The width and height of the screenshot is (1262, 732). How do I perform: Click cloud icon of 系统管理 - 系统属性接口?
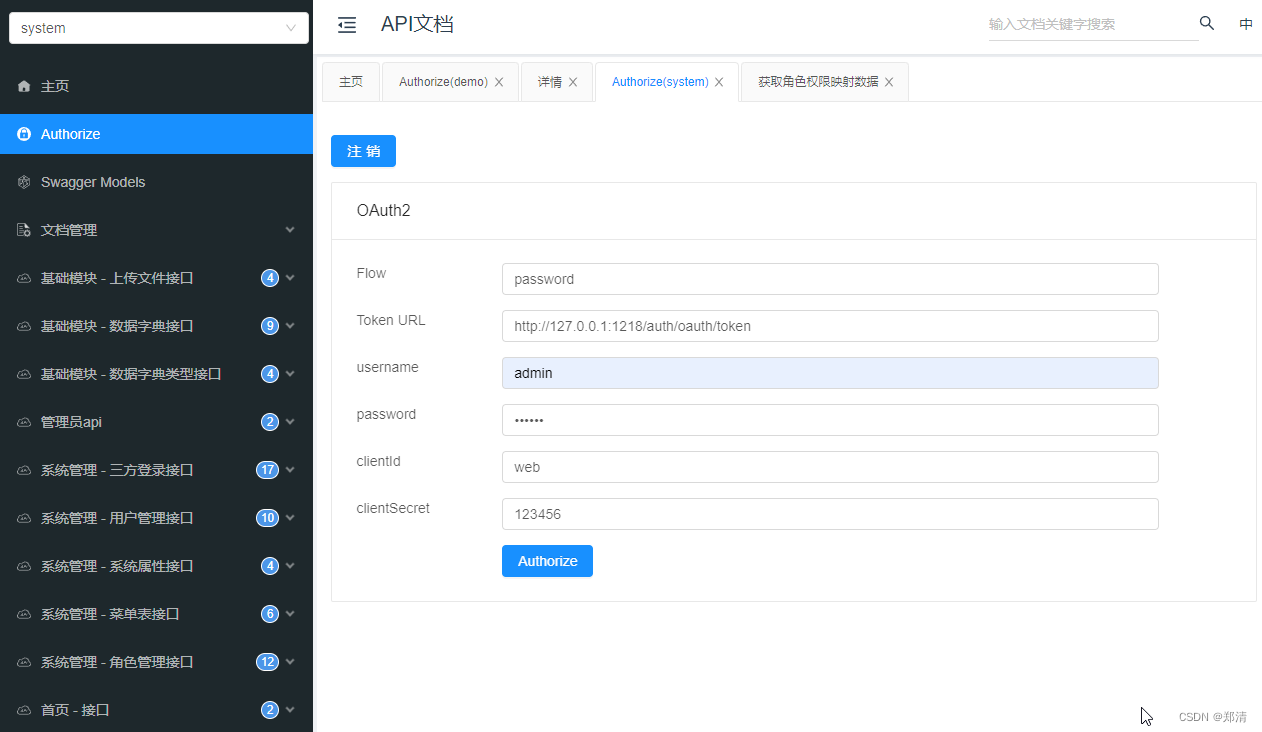pos(24,567)
